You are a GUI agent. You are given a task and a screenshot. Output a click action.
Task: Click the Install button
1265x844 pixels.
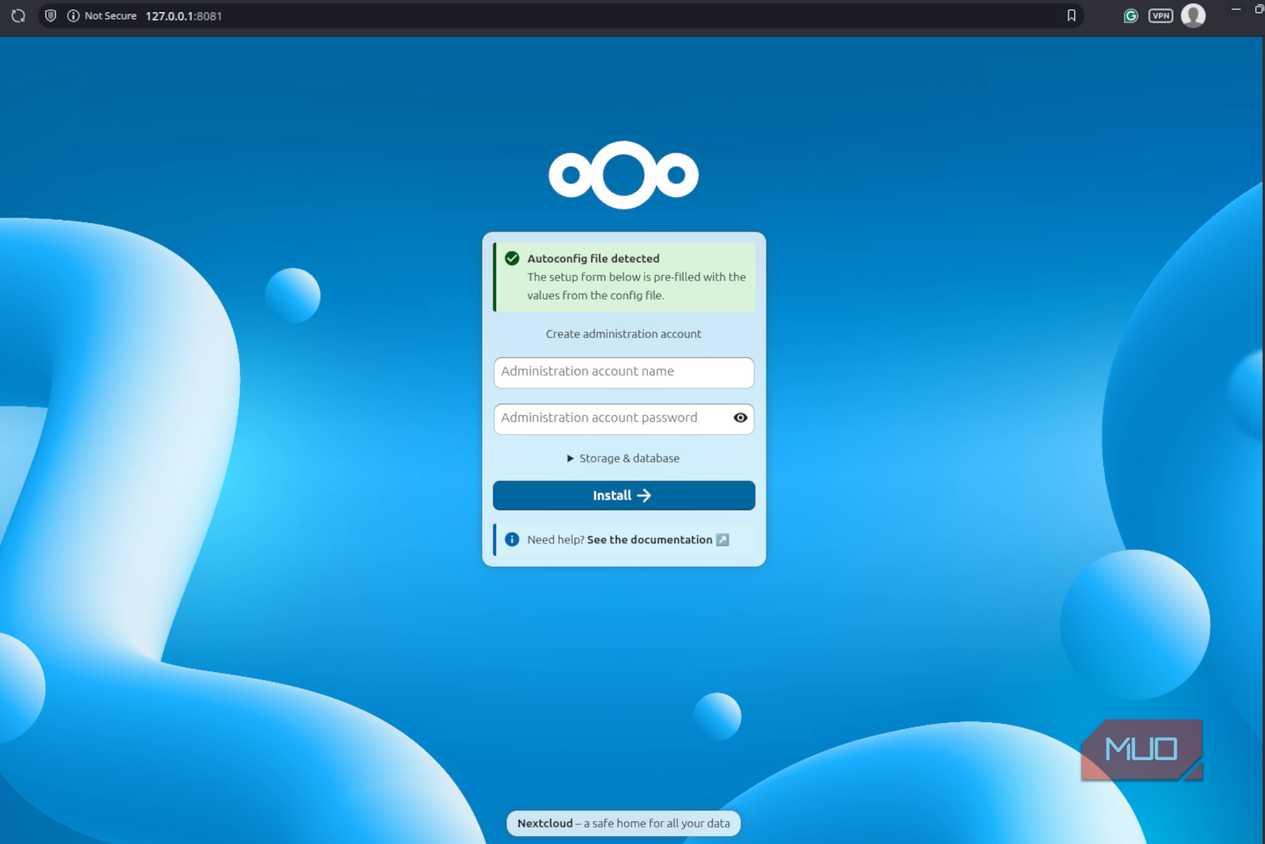click(624, 495)
